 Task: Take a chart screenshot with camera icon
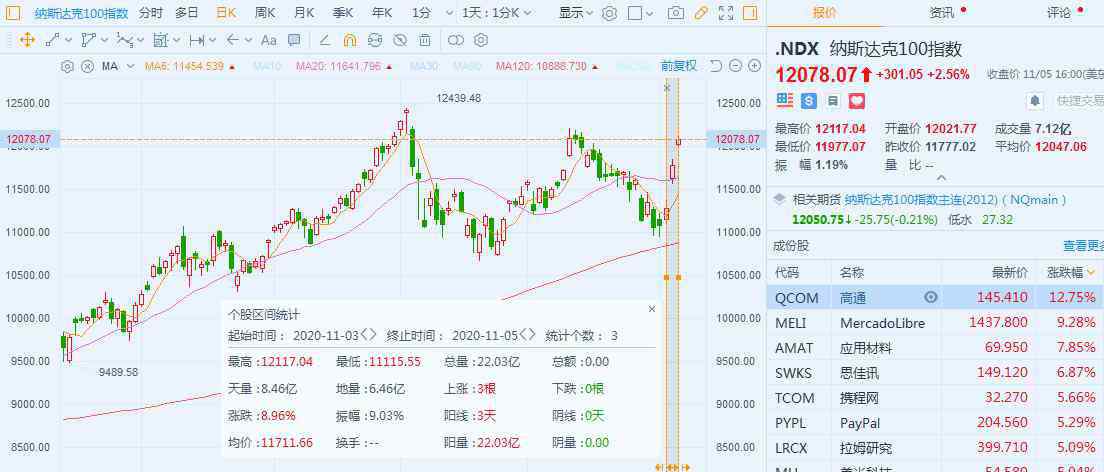coord(675,13)
